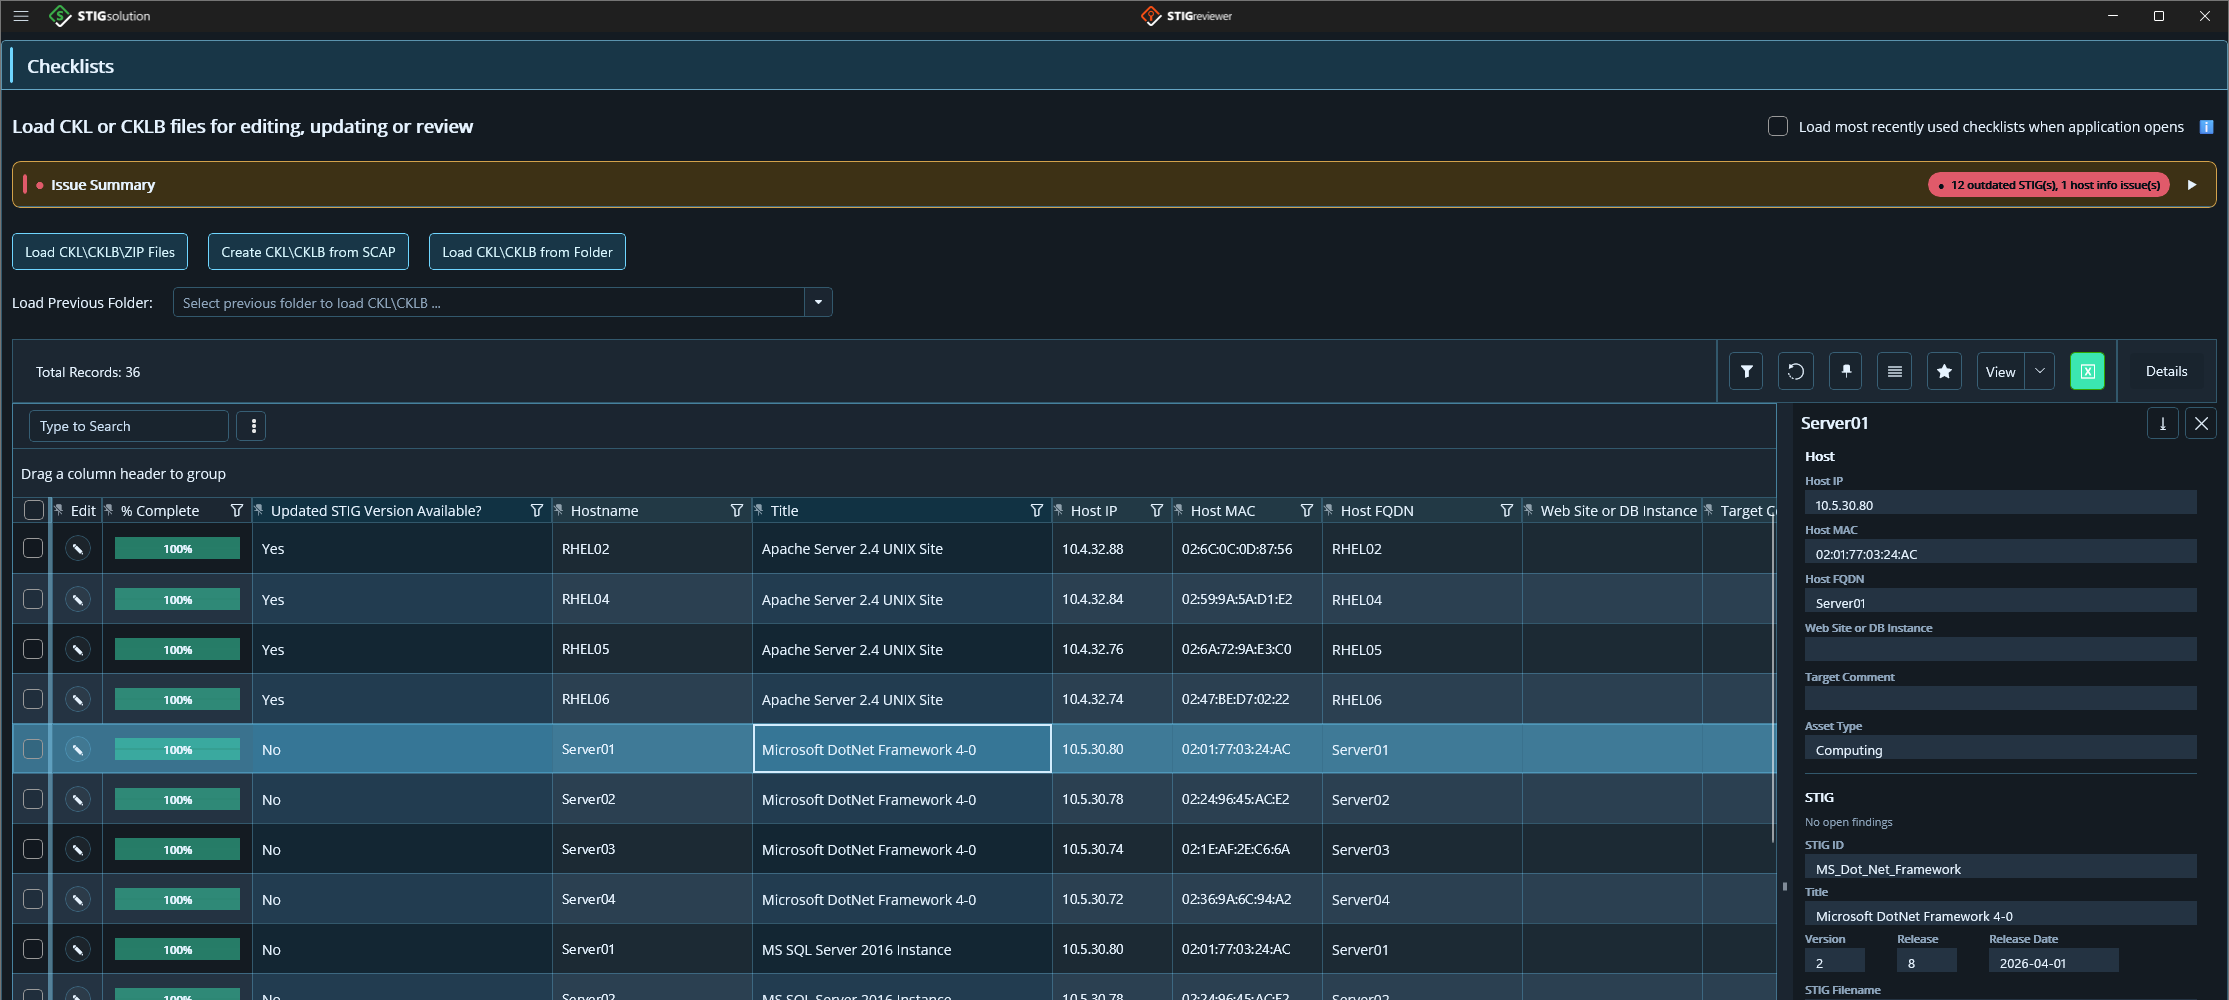Select the MS SQL Server 2016 Instance title cell for Server01

pyautogui.click(x=901, y=949)
